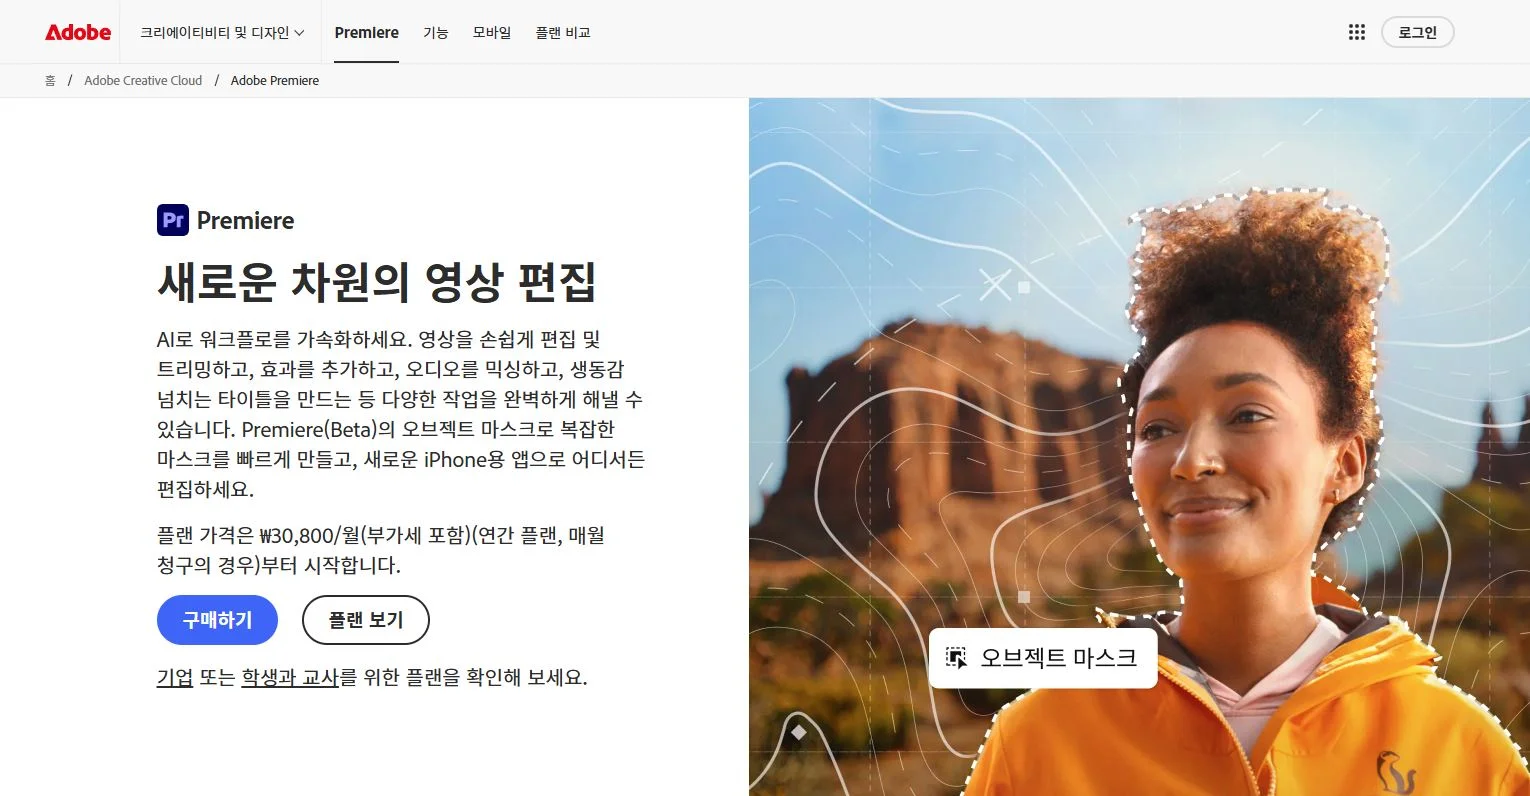This screenshot has height=796, width=1530.
Task: Follow the 학생과 교사 link
Action: click(290, 678)
